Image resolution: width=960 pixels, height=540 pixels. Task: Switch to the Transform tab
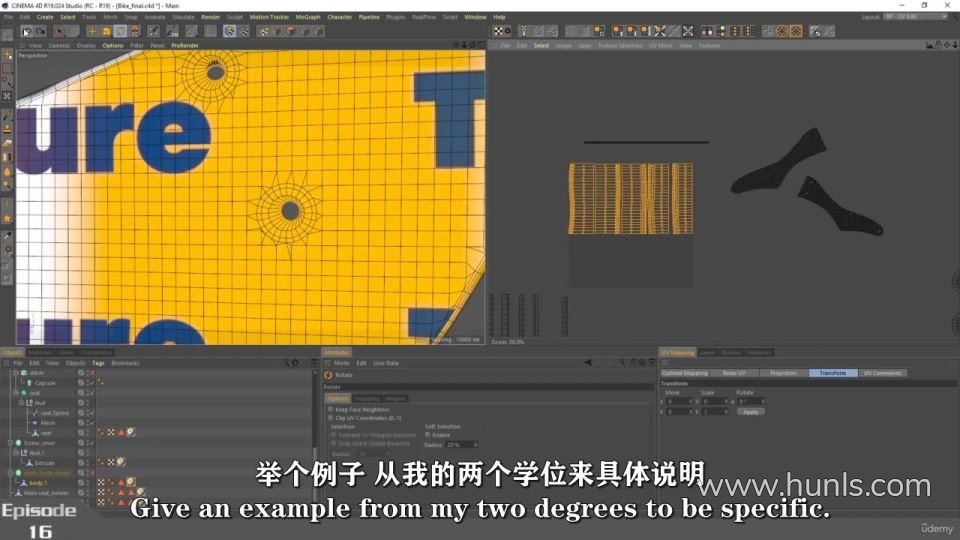tap(833, 373)
